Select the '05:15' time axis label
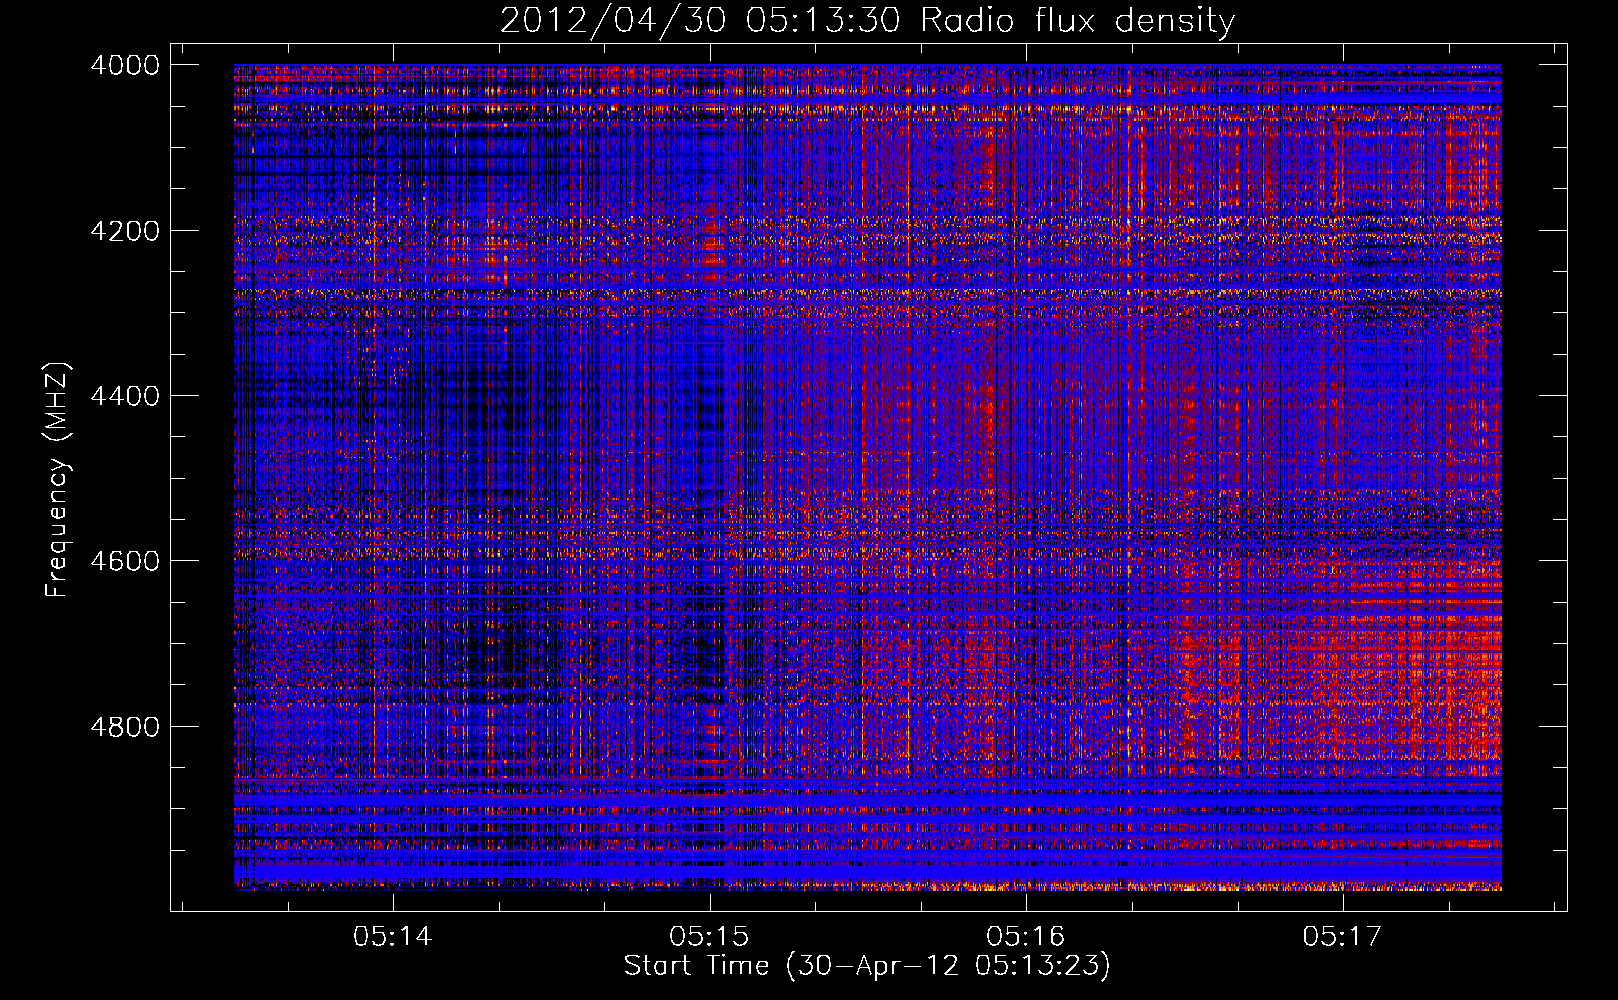Viewport: 1618px width, 1000px height. [x=710, y=936]
